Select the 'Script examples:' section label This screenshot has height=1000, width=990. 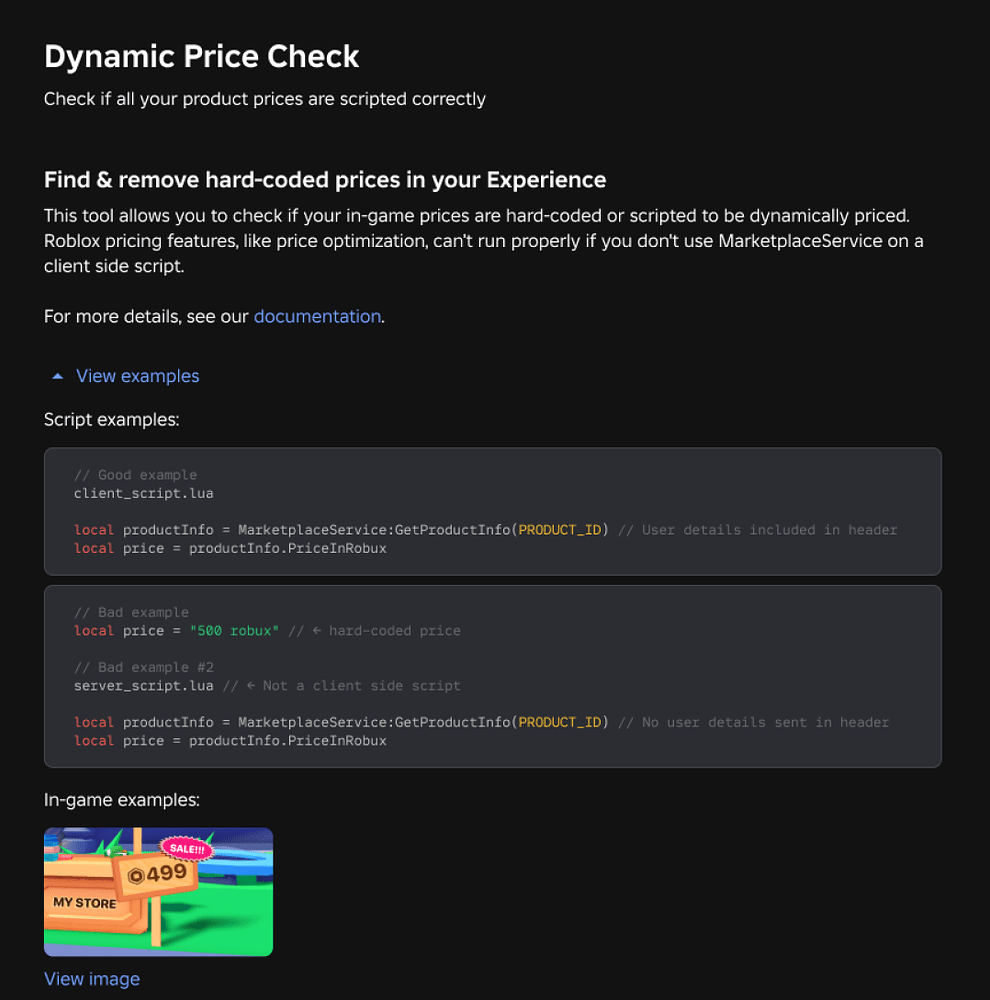pyautogui.click(x=111, y=419)
